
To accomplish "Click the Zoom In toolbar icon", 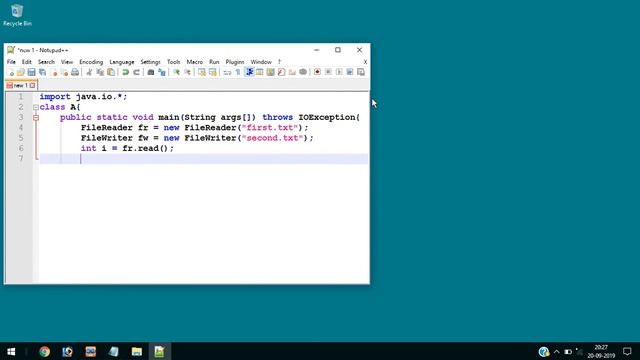I will pyautogui.click(x=176, y=72).
